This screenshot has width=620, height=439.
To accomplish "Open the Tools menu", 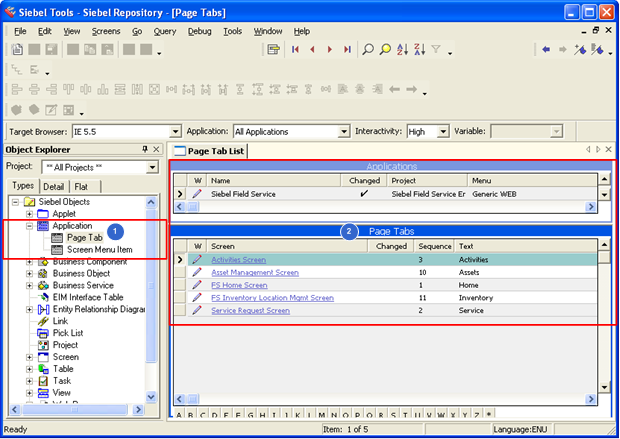I will [x=232, y=31].
